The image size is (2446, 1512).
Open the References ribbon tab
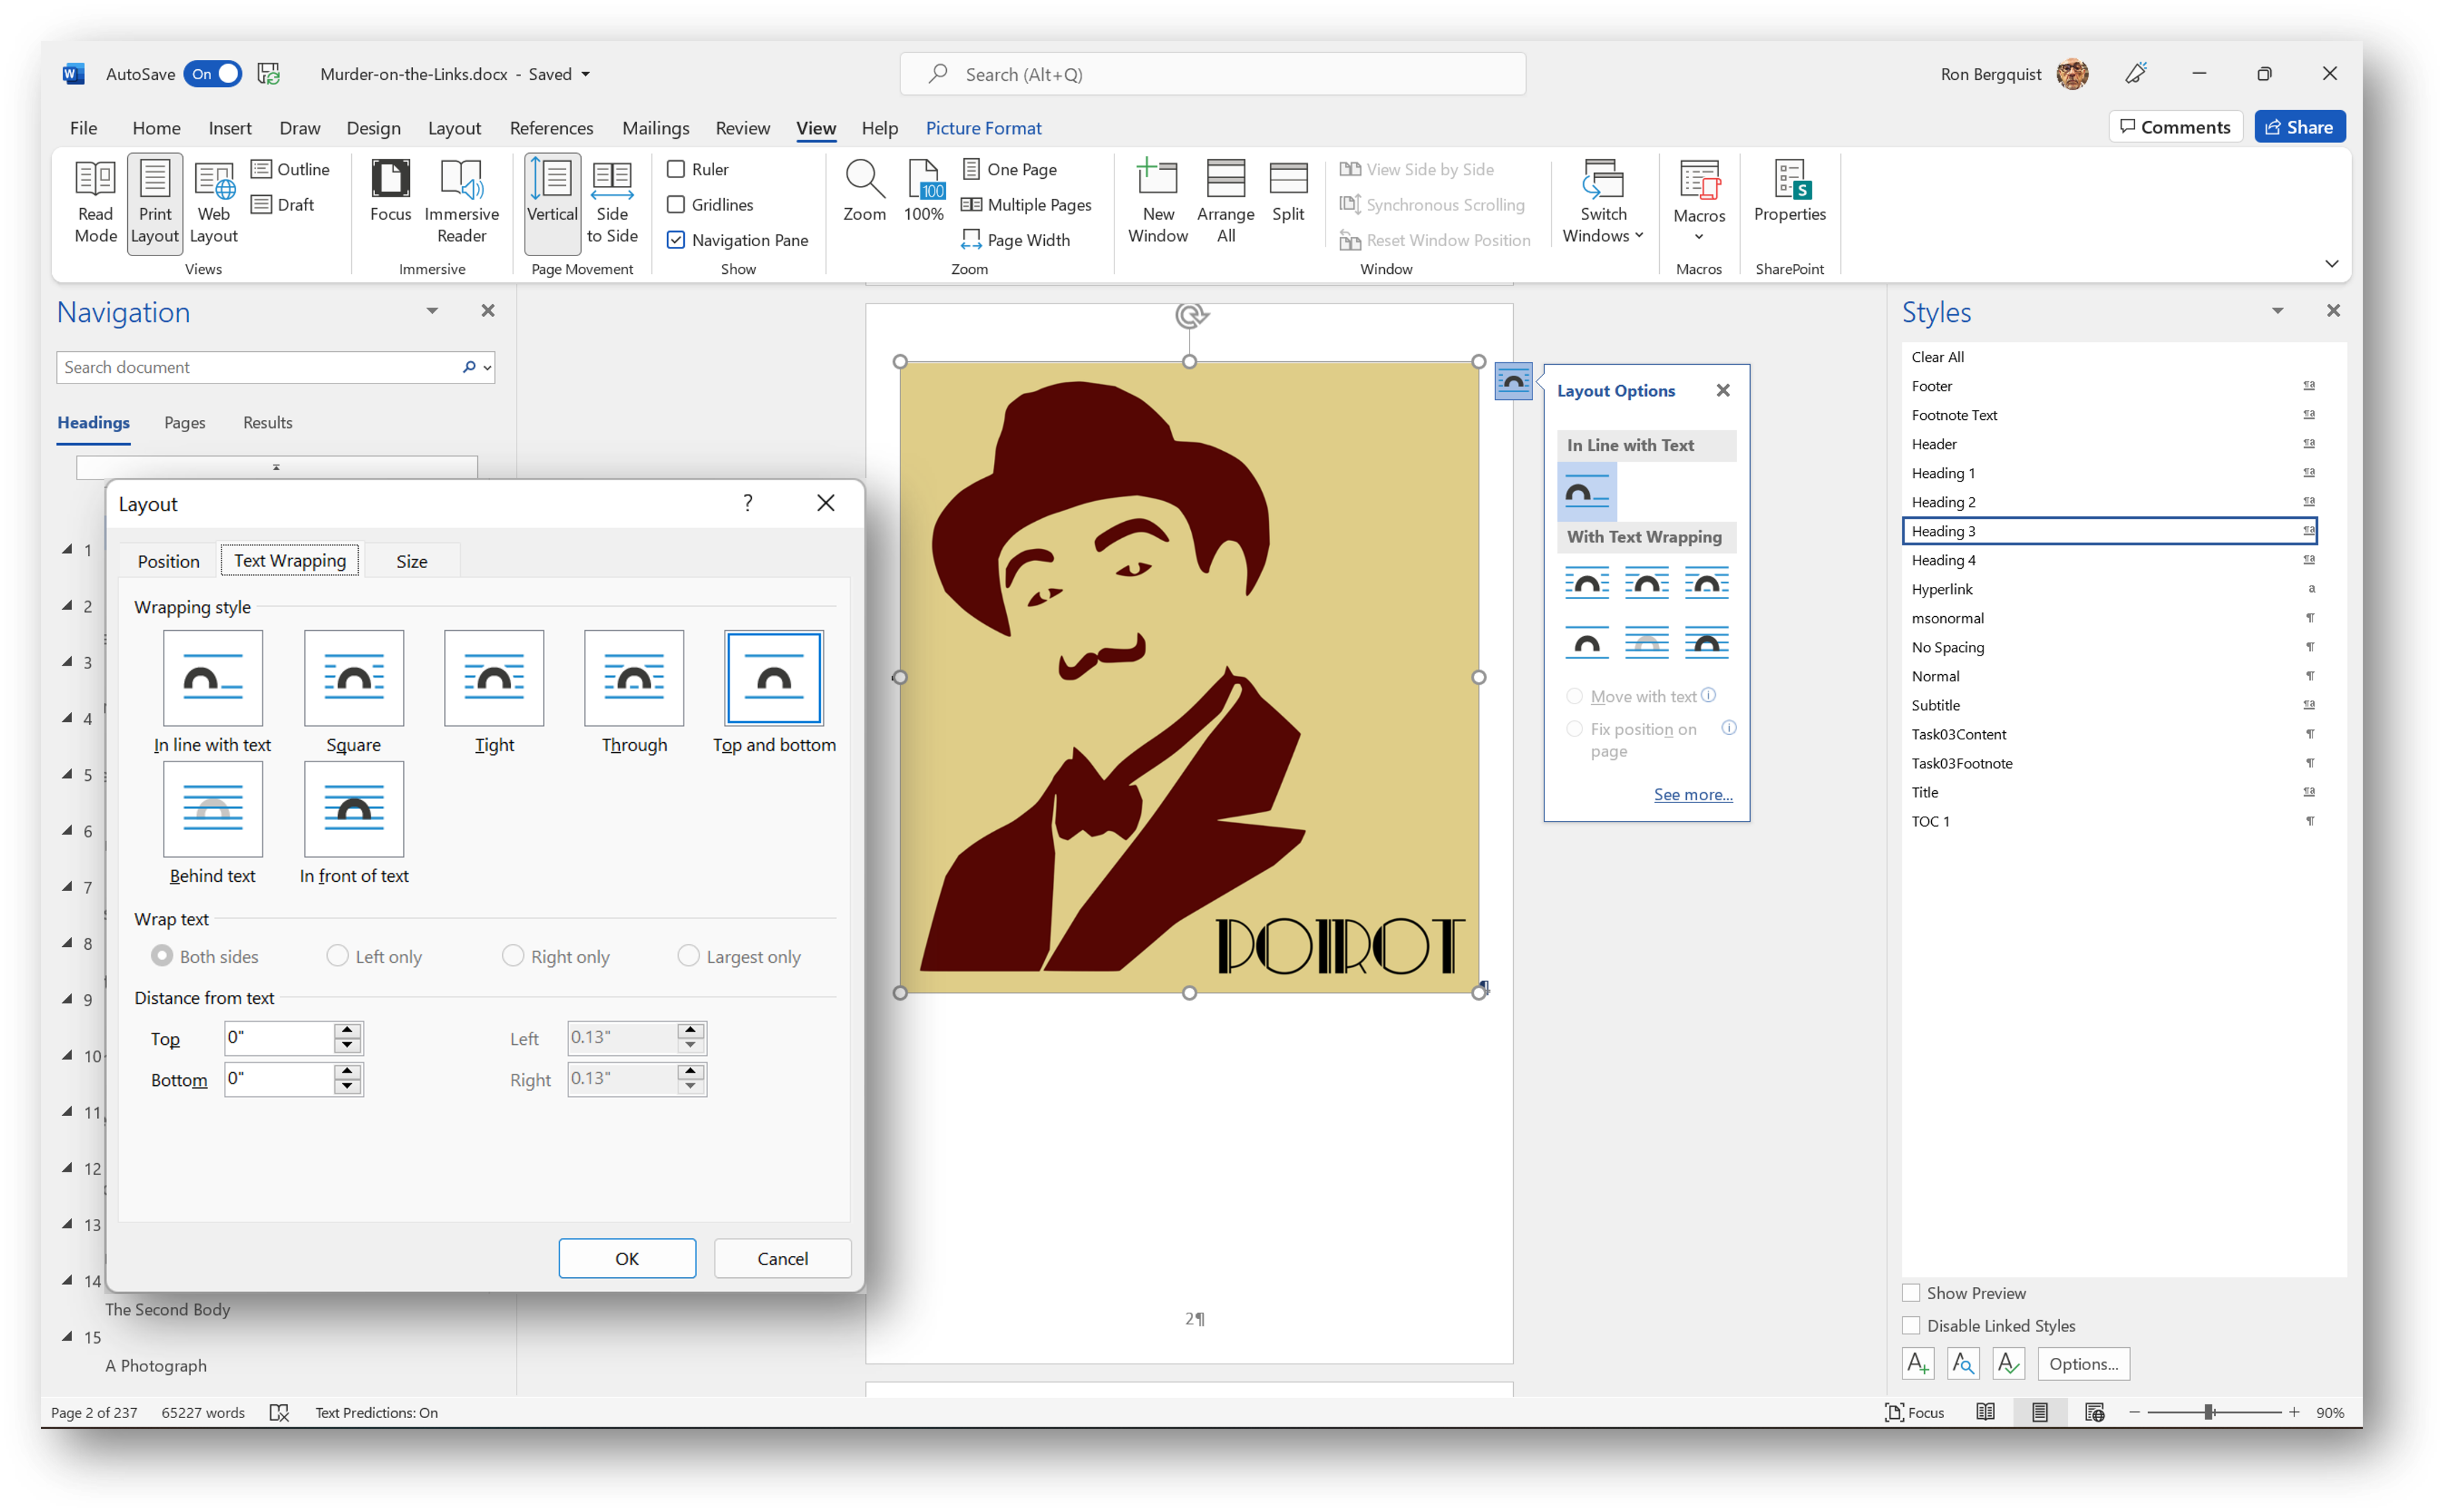coord(551,128)
